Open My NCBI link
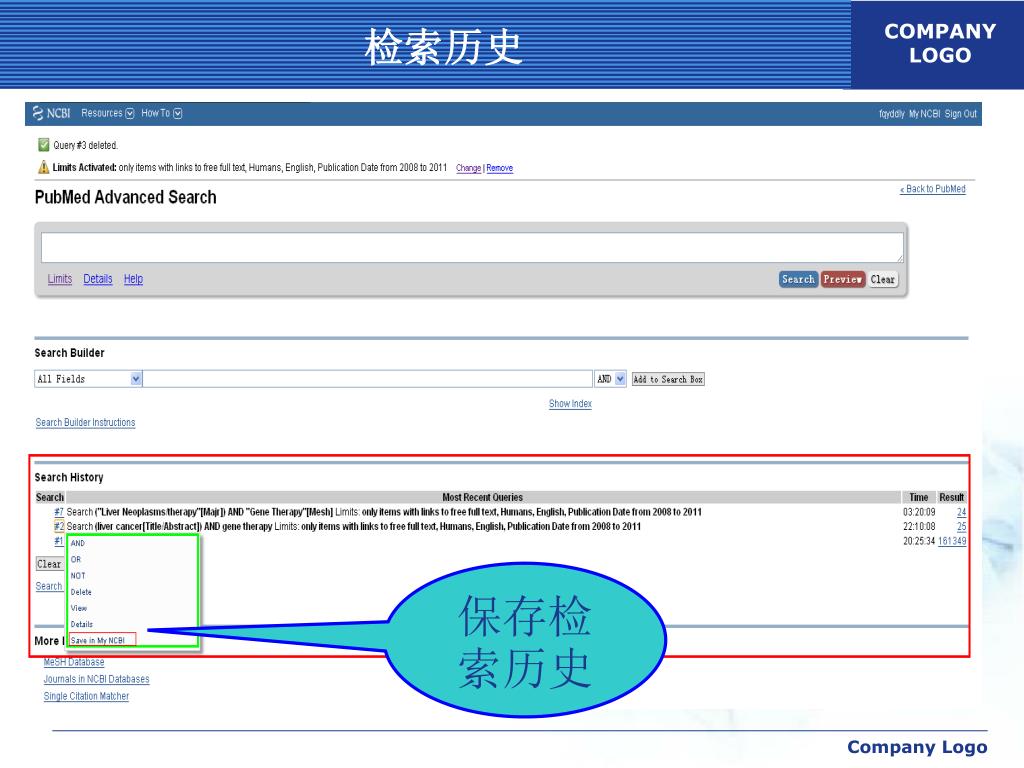The height and width of the screenshot is (768, 1024). tap(925, 114)
